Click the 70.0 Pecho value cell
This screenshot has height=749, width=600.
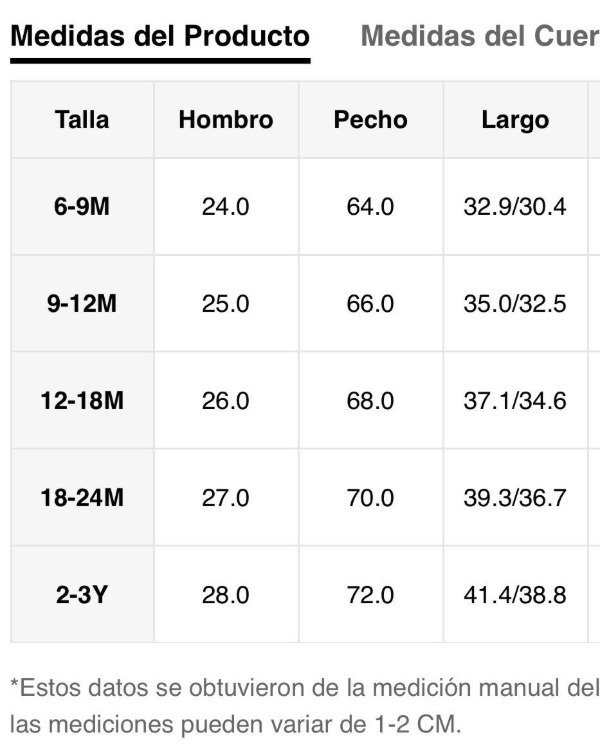[371, 497]
